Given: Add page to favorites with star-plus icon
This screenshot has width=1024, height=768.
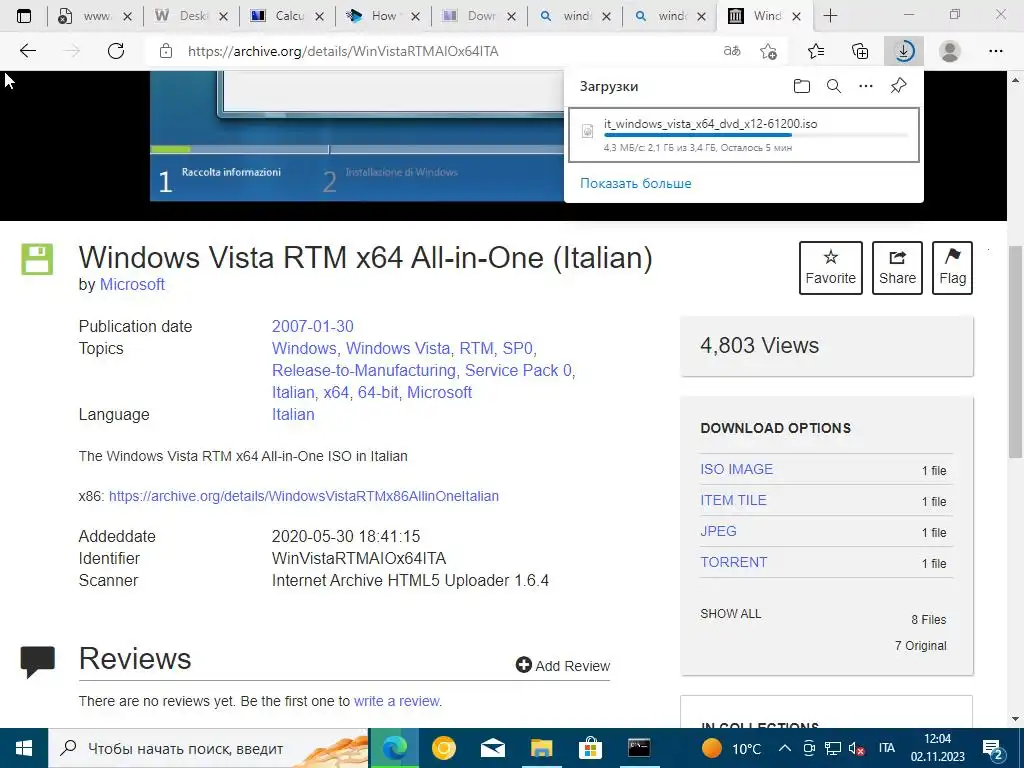Looking at the screenshot, I should click(x=769, y=51).
